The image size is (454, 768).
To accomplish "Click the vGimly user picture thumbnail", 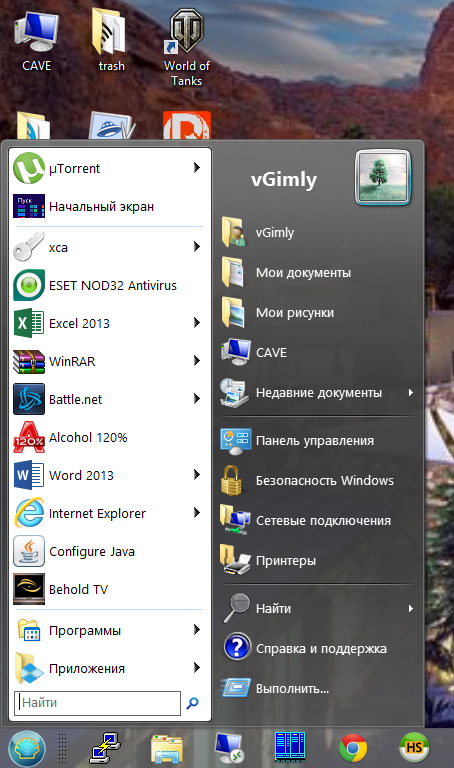I will point(382,177).
